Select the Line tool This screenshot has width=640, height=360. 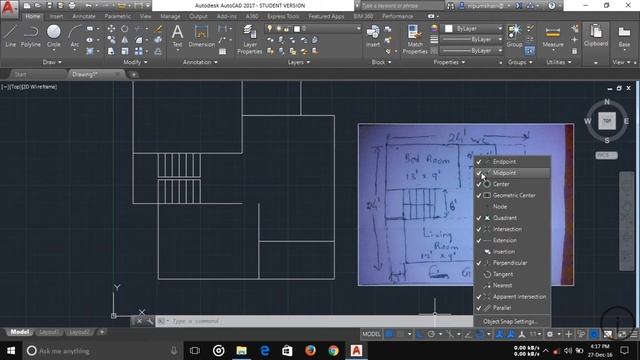point(10,36)
